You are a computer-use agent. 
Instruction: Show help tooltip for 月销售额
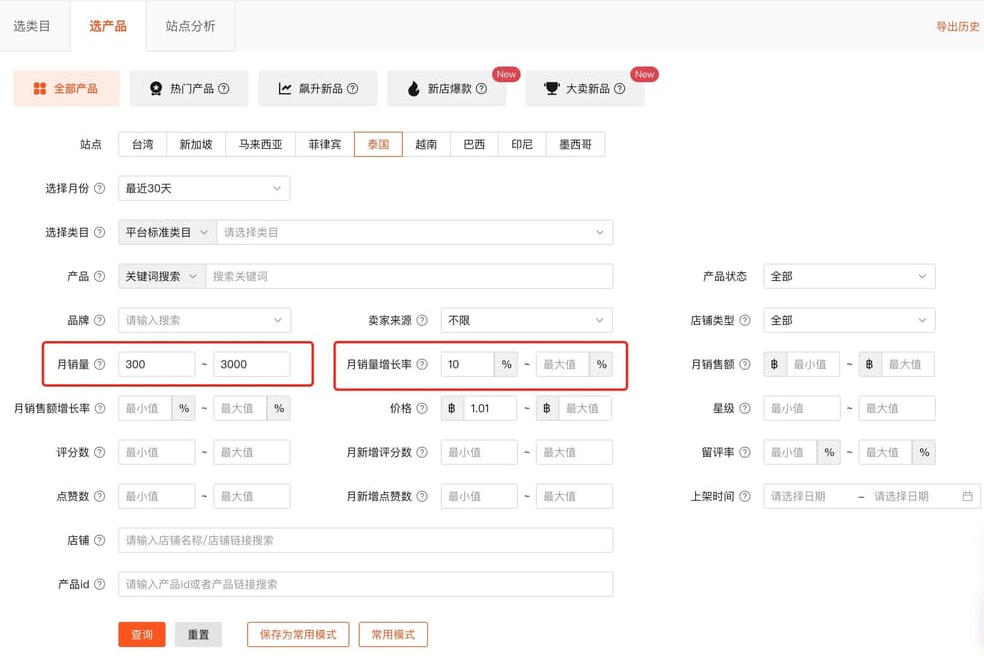tap(744, 364)
